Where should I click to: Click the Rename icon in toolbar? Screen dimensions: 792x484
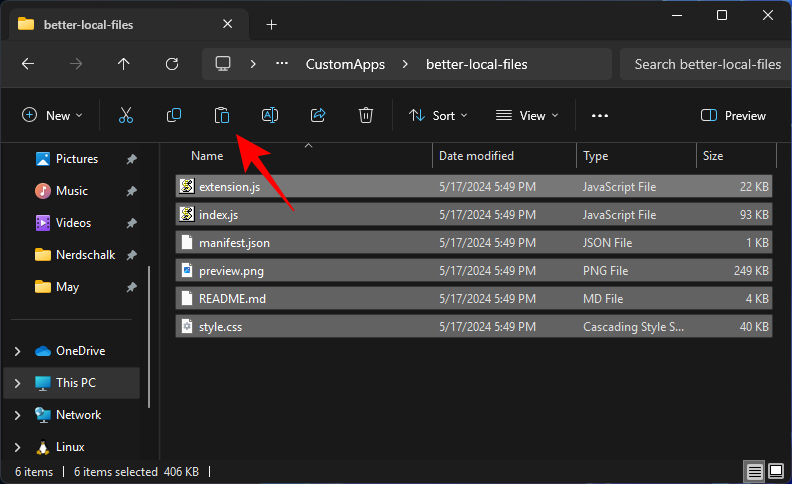pyautogui.click(x=270, y=116)
